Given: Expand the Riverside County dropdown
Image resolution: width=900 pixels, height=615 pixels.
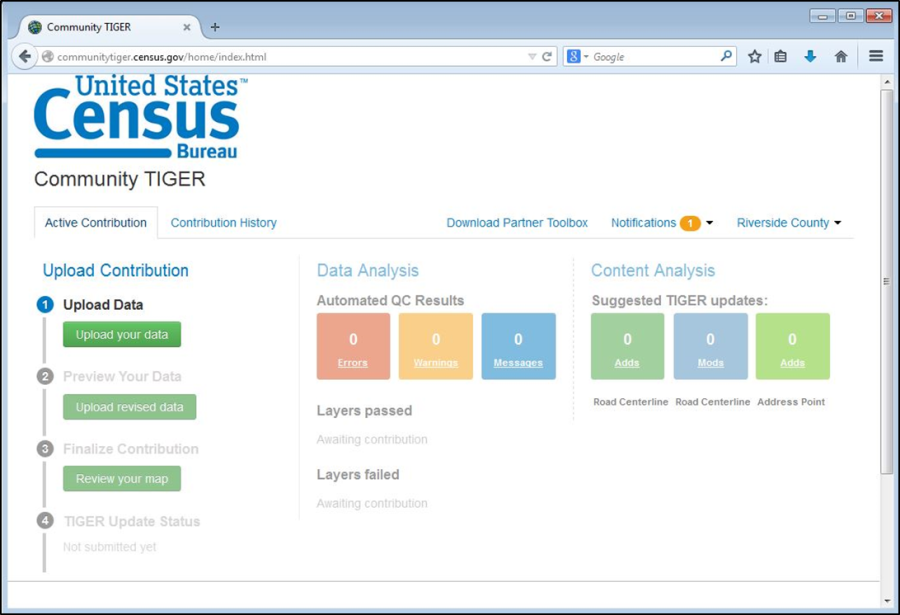Looking at the screenshot, I should (789, 223).
